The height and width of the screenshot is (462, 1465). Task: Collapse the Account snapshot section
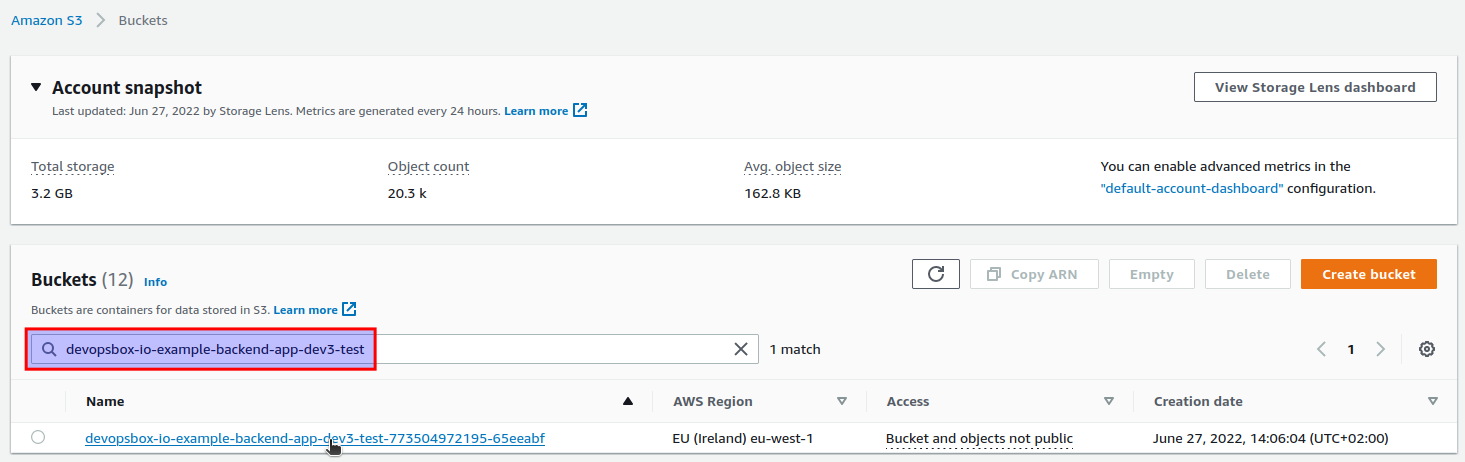[36, 87]
